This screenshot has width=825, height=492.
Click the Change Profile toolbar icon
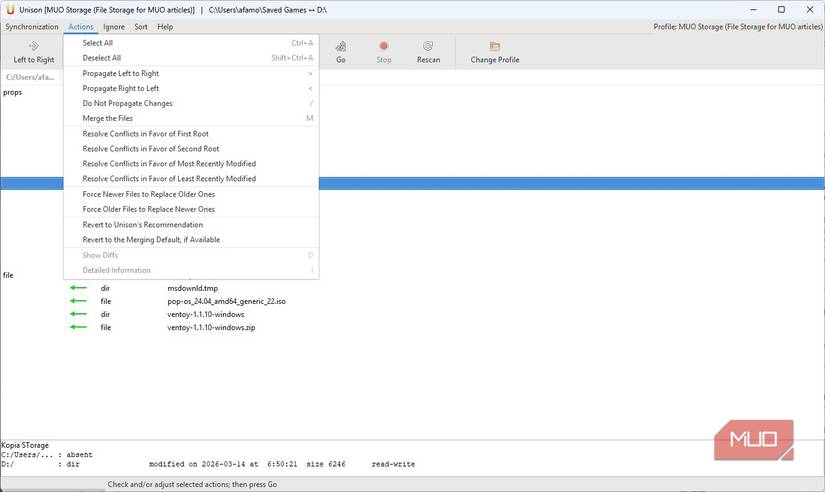495,46
